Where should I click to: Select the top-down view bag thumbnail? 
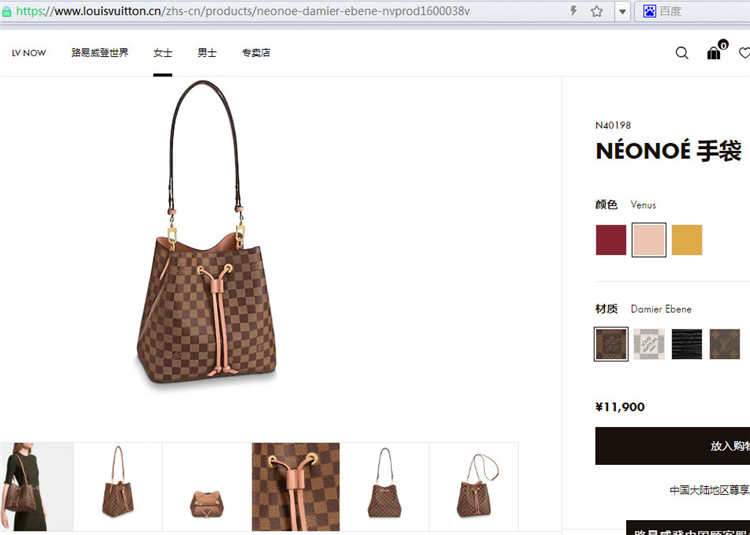(x=207, y=487)
